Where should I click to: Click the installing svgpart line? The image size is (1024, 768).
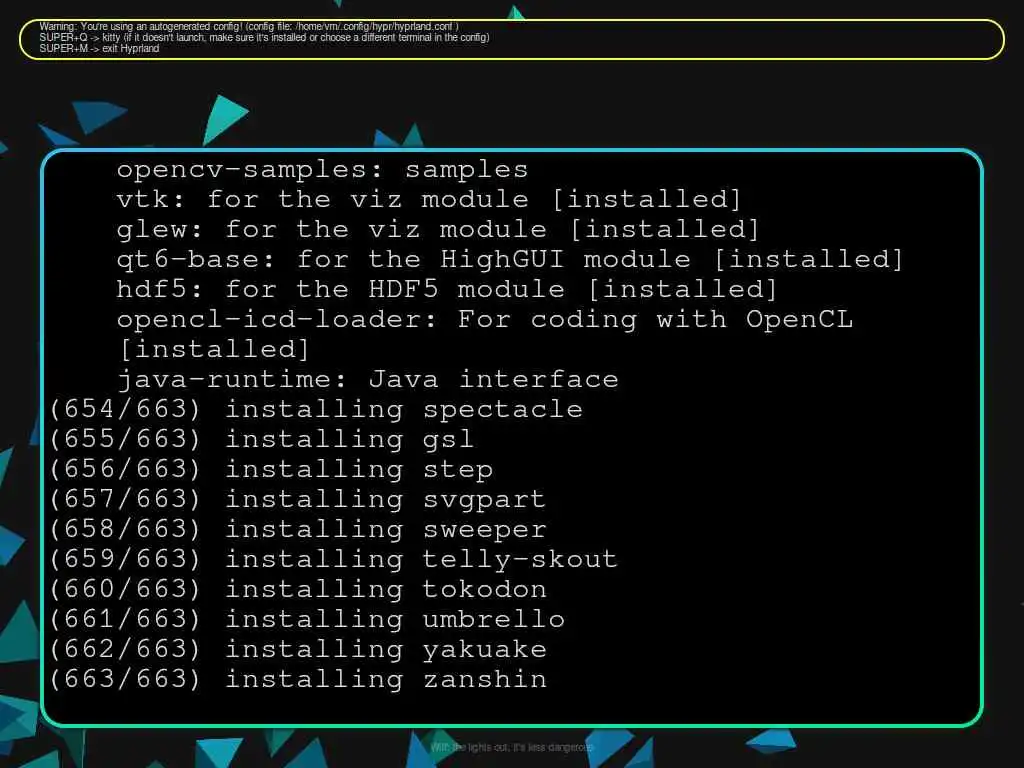[x=298, y=500]
